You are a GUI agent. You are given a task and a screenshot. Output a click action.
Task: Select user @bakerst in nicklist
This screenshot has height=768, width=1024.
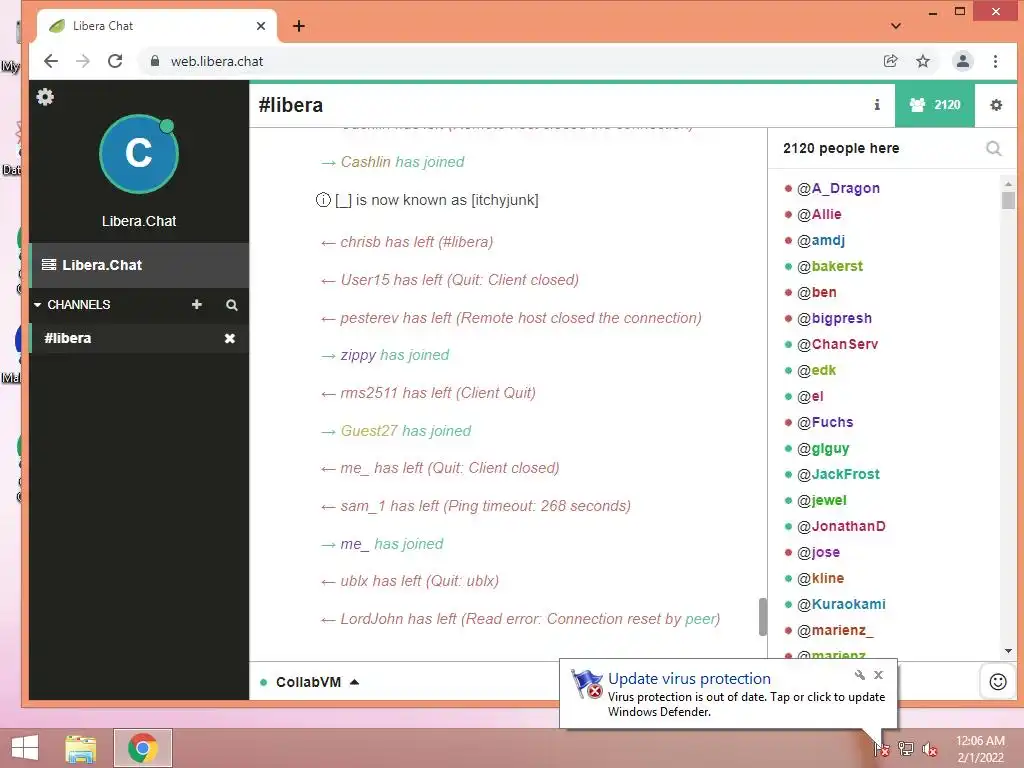click(x=829, y=266)
